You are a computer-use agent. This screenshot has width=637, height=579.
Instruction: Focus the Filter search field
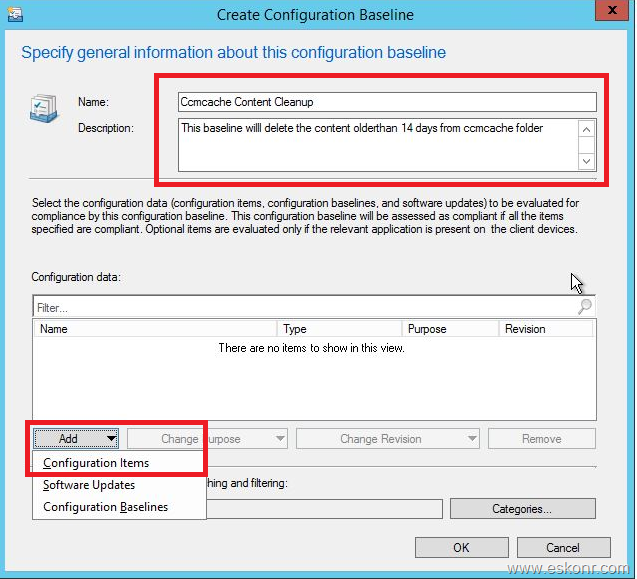pyautogui.click(x=300, y=308)
